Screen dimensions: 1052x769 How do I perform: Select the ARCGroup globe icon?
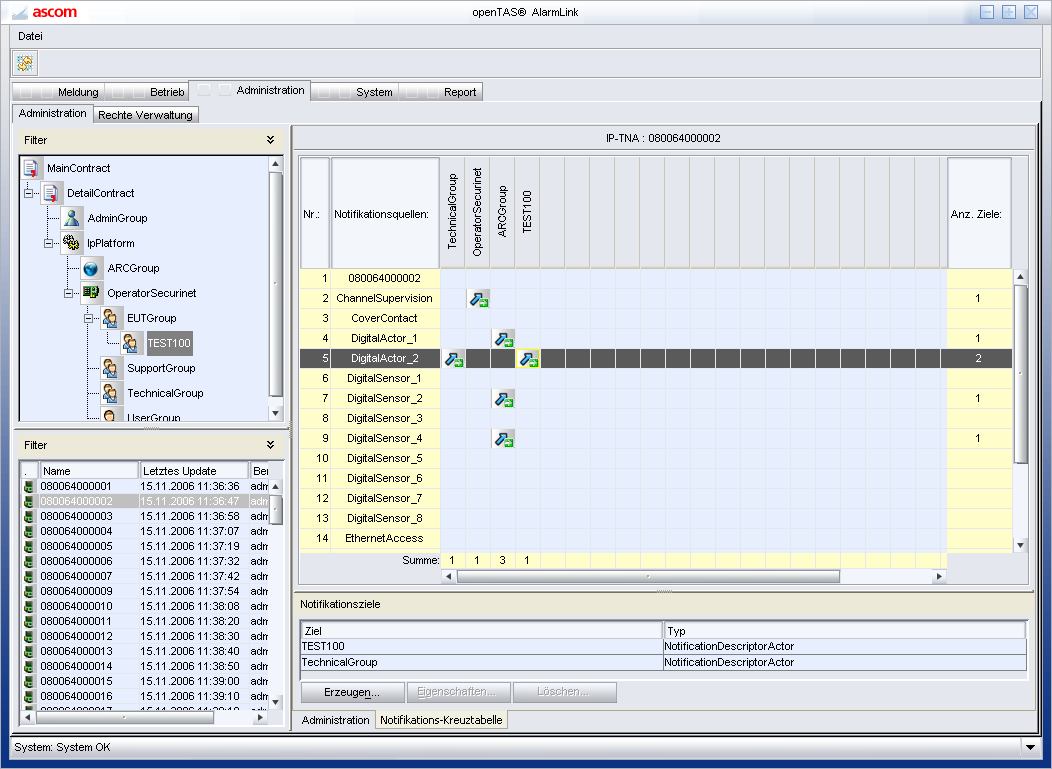pyautogui.click(x=92, y=268)
